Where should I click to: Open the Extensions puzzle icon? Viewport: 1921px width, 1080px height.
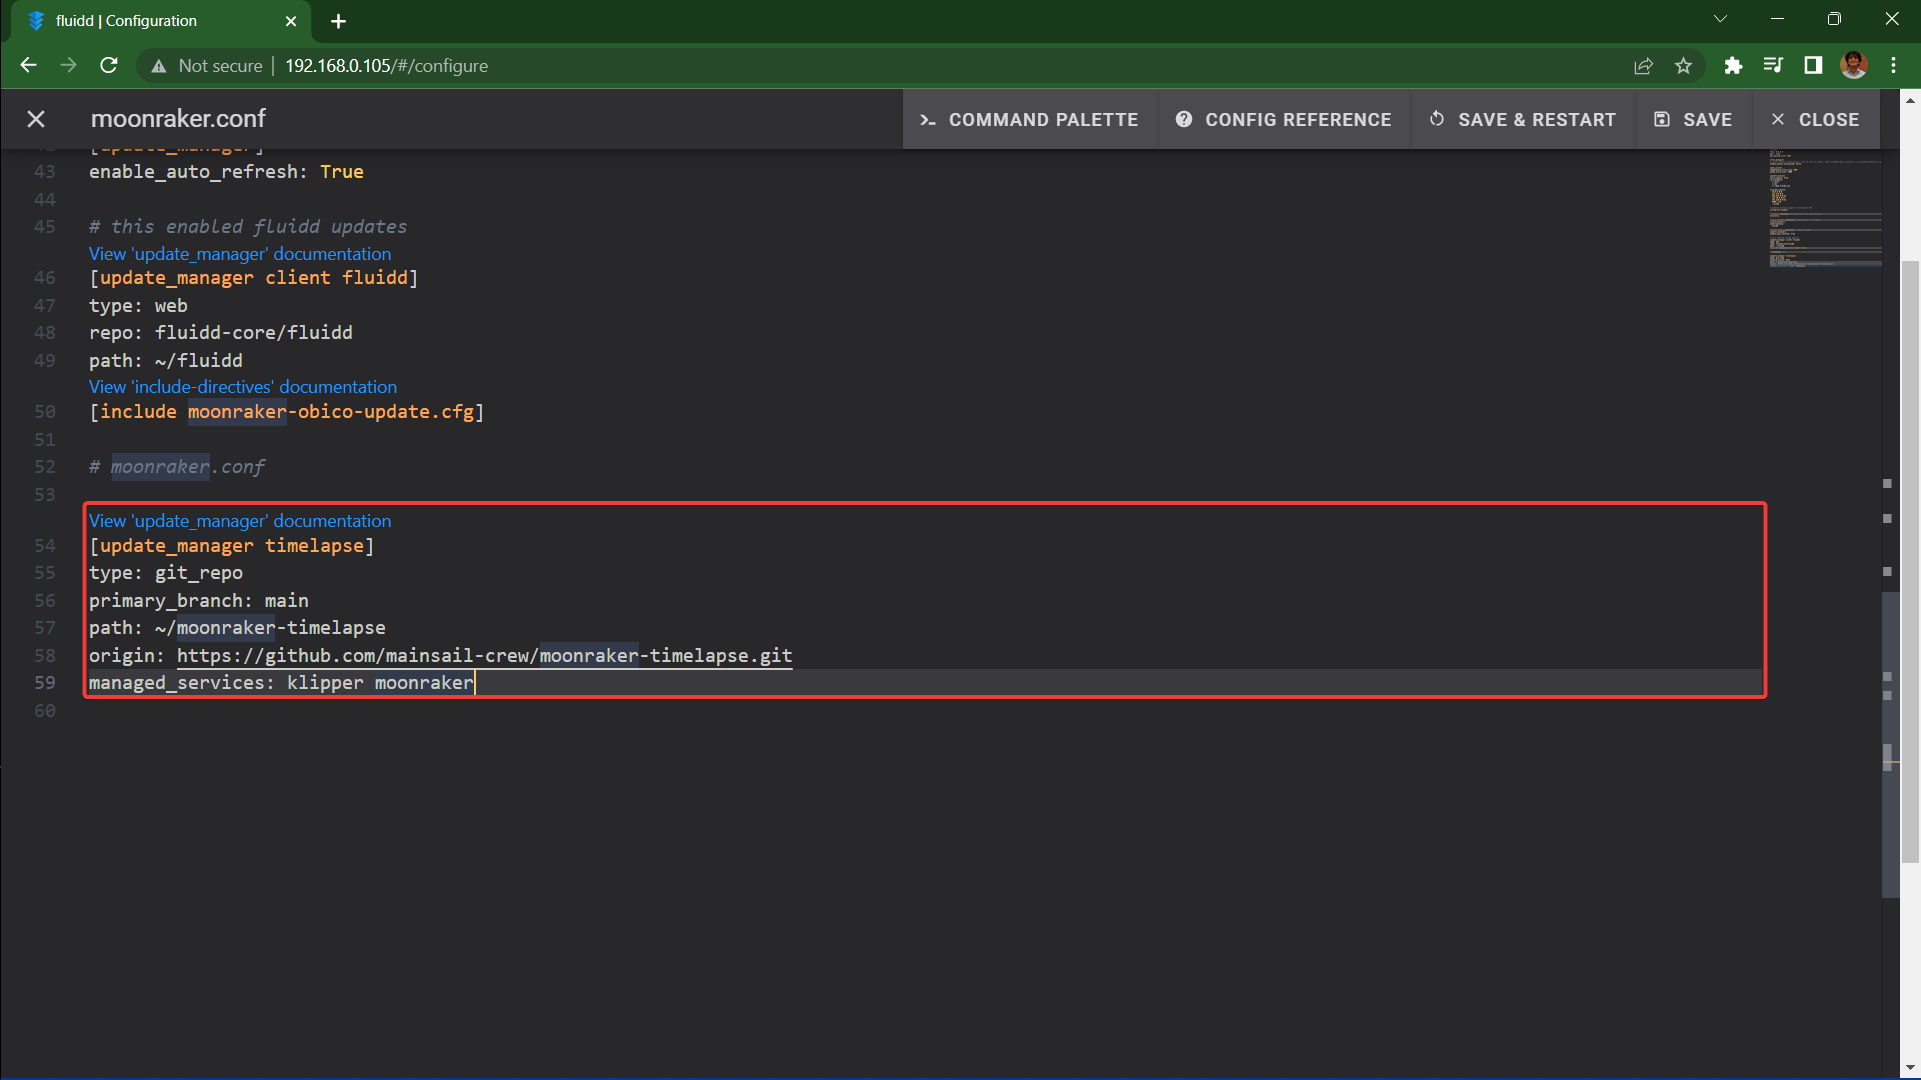[x=1733, y=66]
